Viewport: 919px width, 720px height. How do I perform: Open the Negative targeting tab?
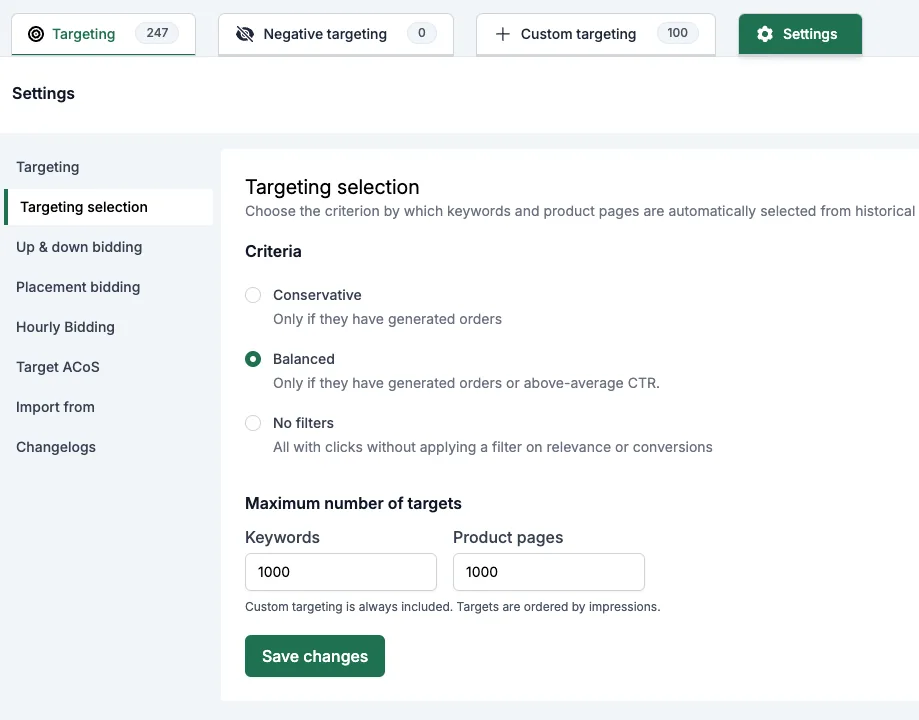[x=336, y=34]
